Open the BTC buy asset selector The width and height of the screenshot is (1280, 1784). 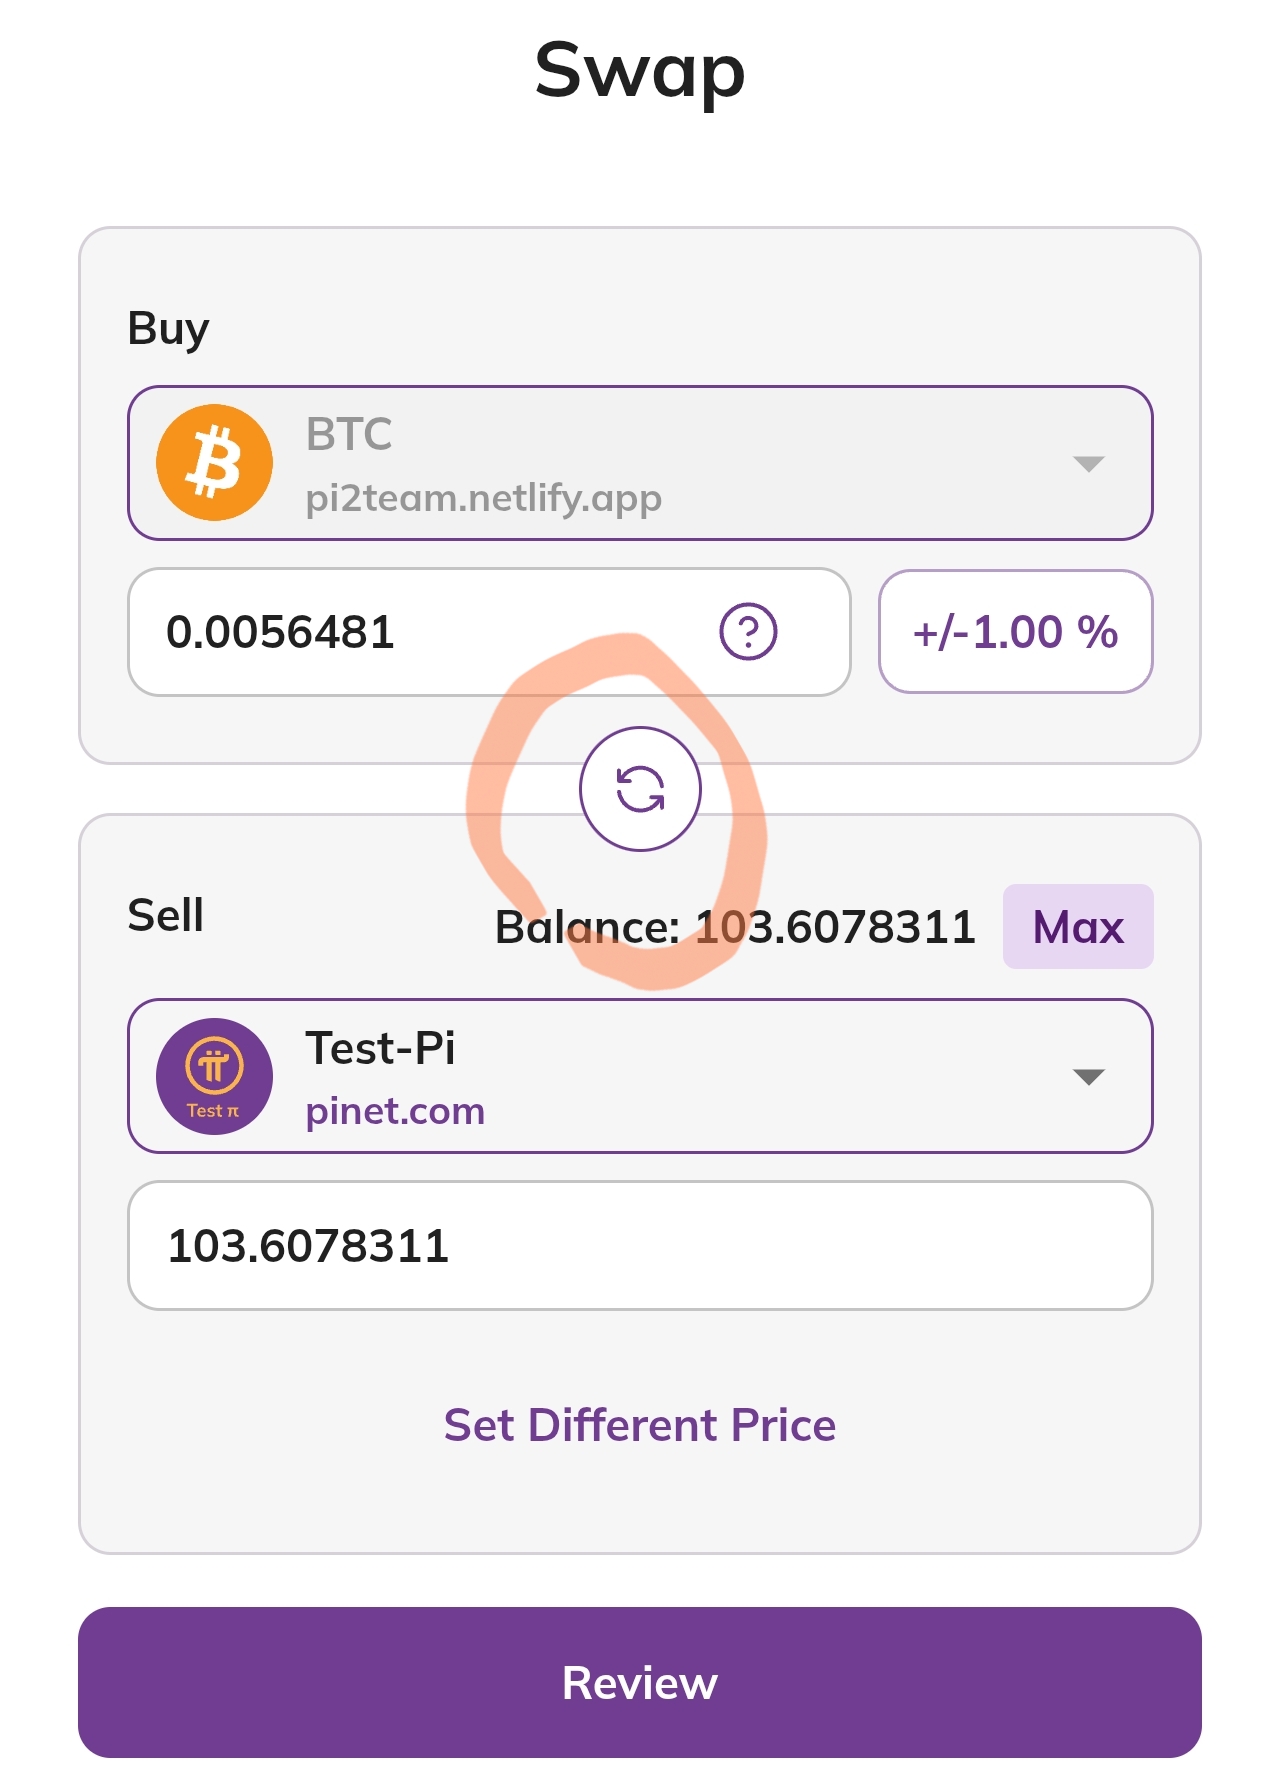pos(640,463)
